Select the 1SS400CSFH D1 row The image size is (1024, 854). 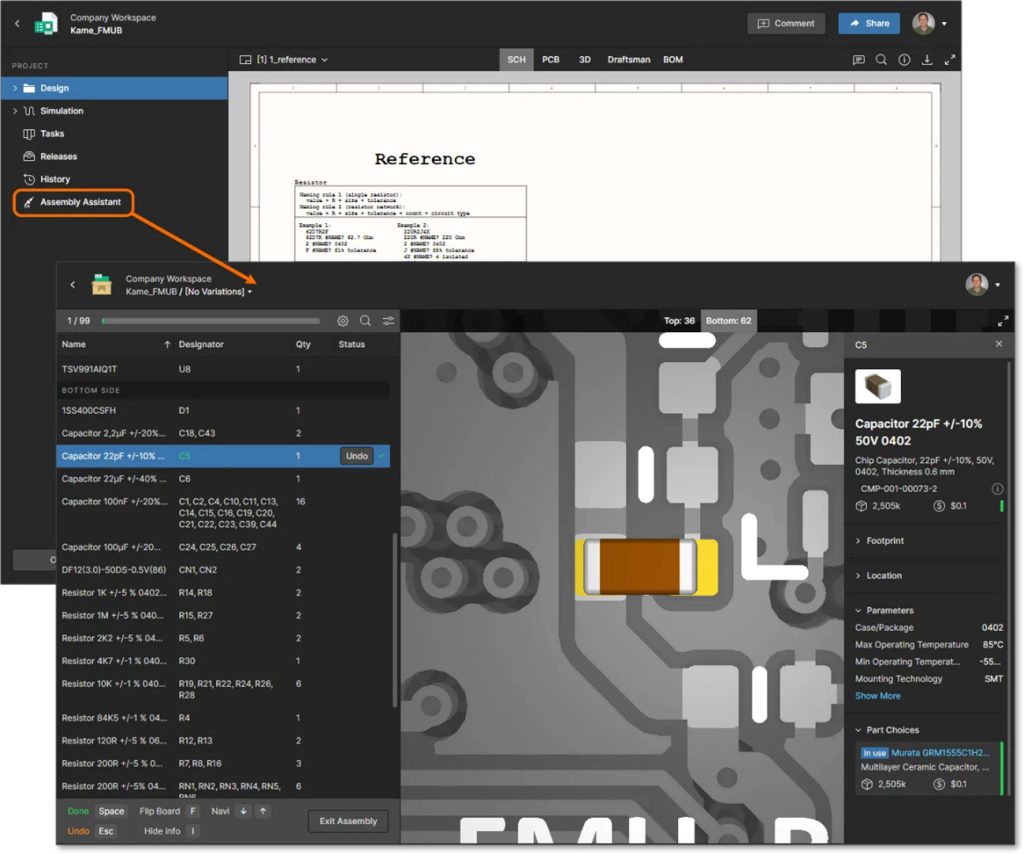(x=223, y=411)
